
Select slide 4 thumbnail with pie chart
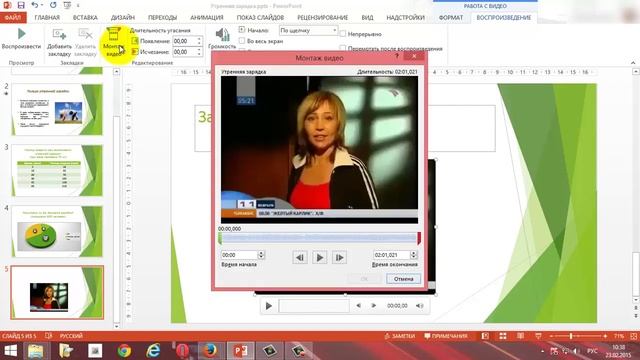coord(57,231)
